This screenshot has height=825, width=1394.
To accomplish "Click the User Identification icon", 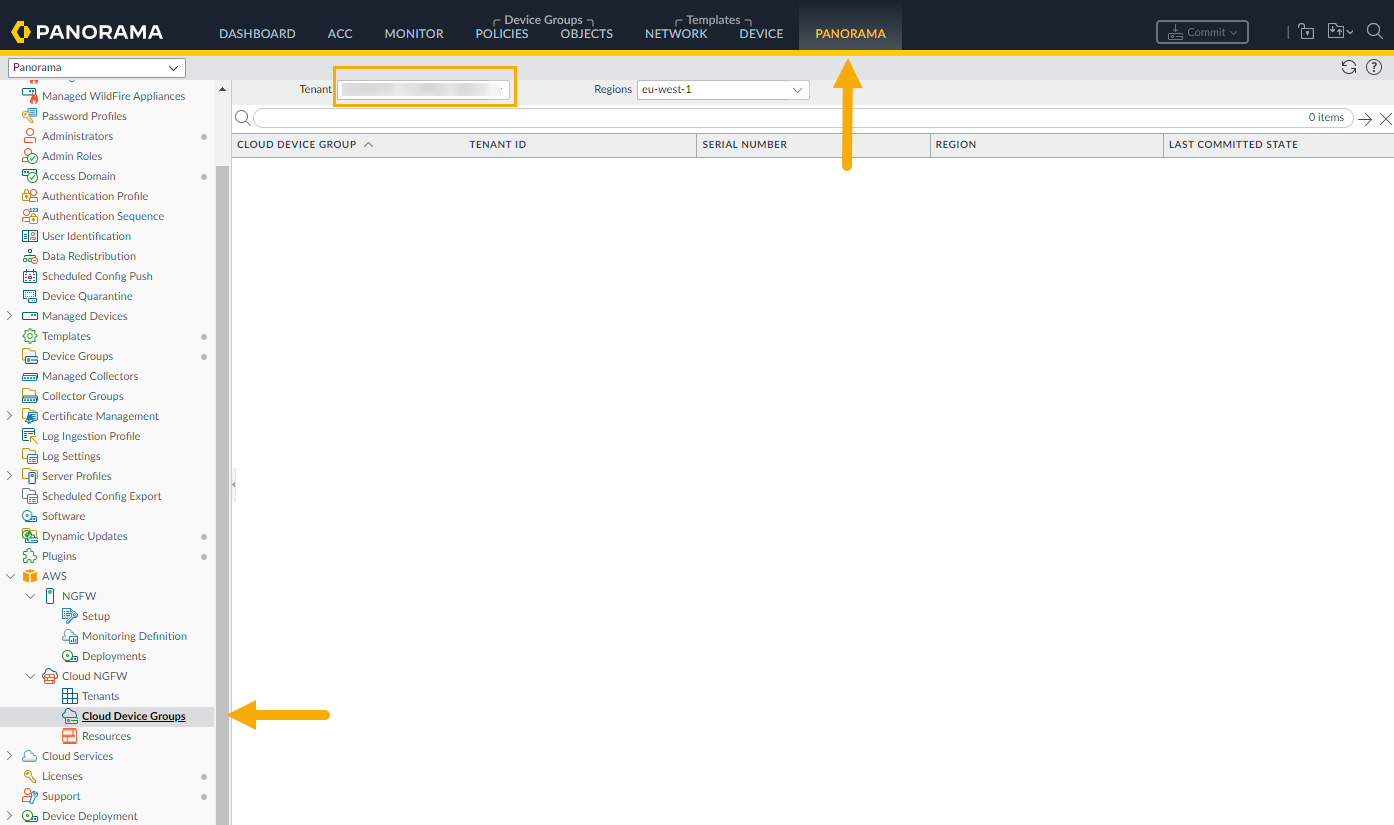I will pos(30,236).
